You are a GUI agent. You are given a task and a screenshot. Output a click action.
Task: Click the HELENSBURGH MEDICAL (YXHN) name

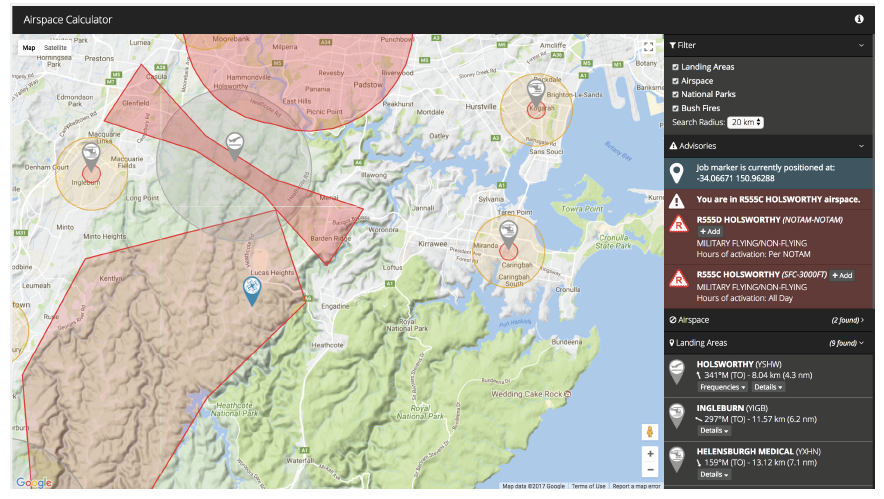pos(758,451)
